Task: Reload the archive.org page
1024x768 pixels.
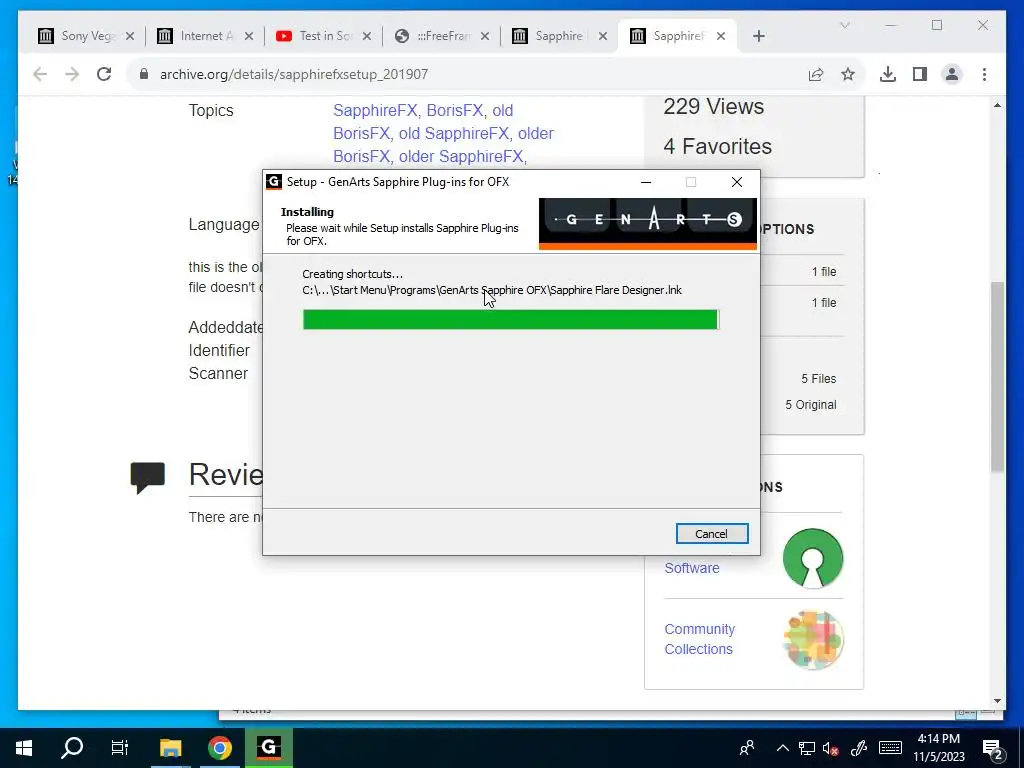Action: point(104,74)
